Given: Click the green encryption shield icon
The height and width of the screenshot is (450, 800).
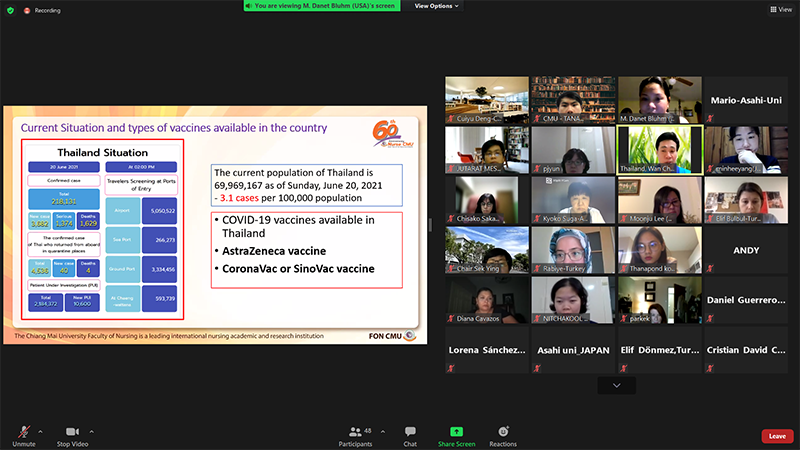Looking at the screenshot, I should click(10, 10).
